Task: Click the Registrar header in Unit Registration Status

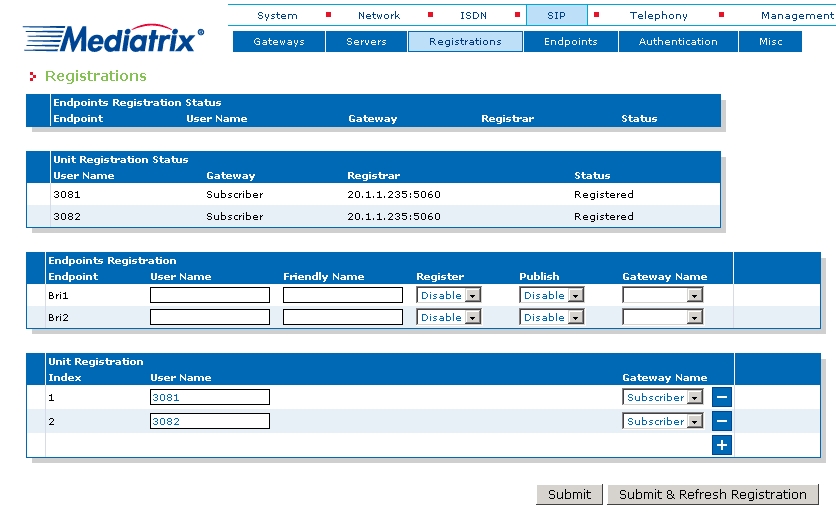Action: [373, 175]
